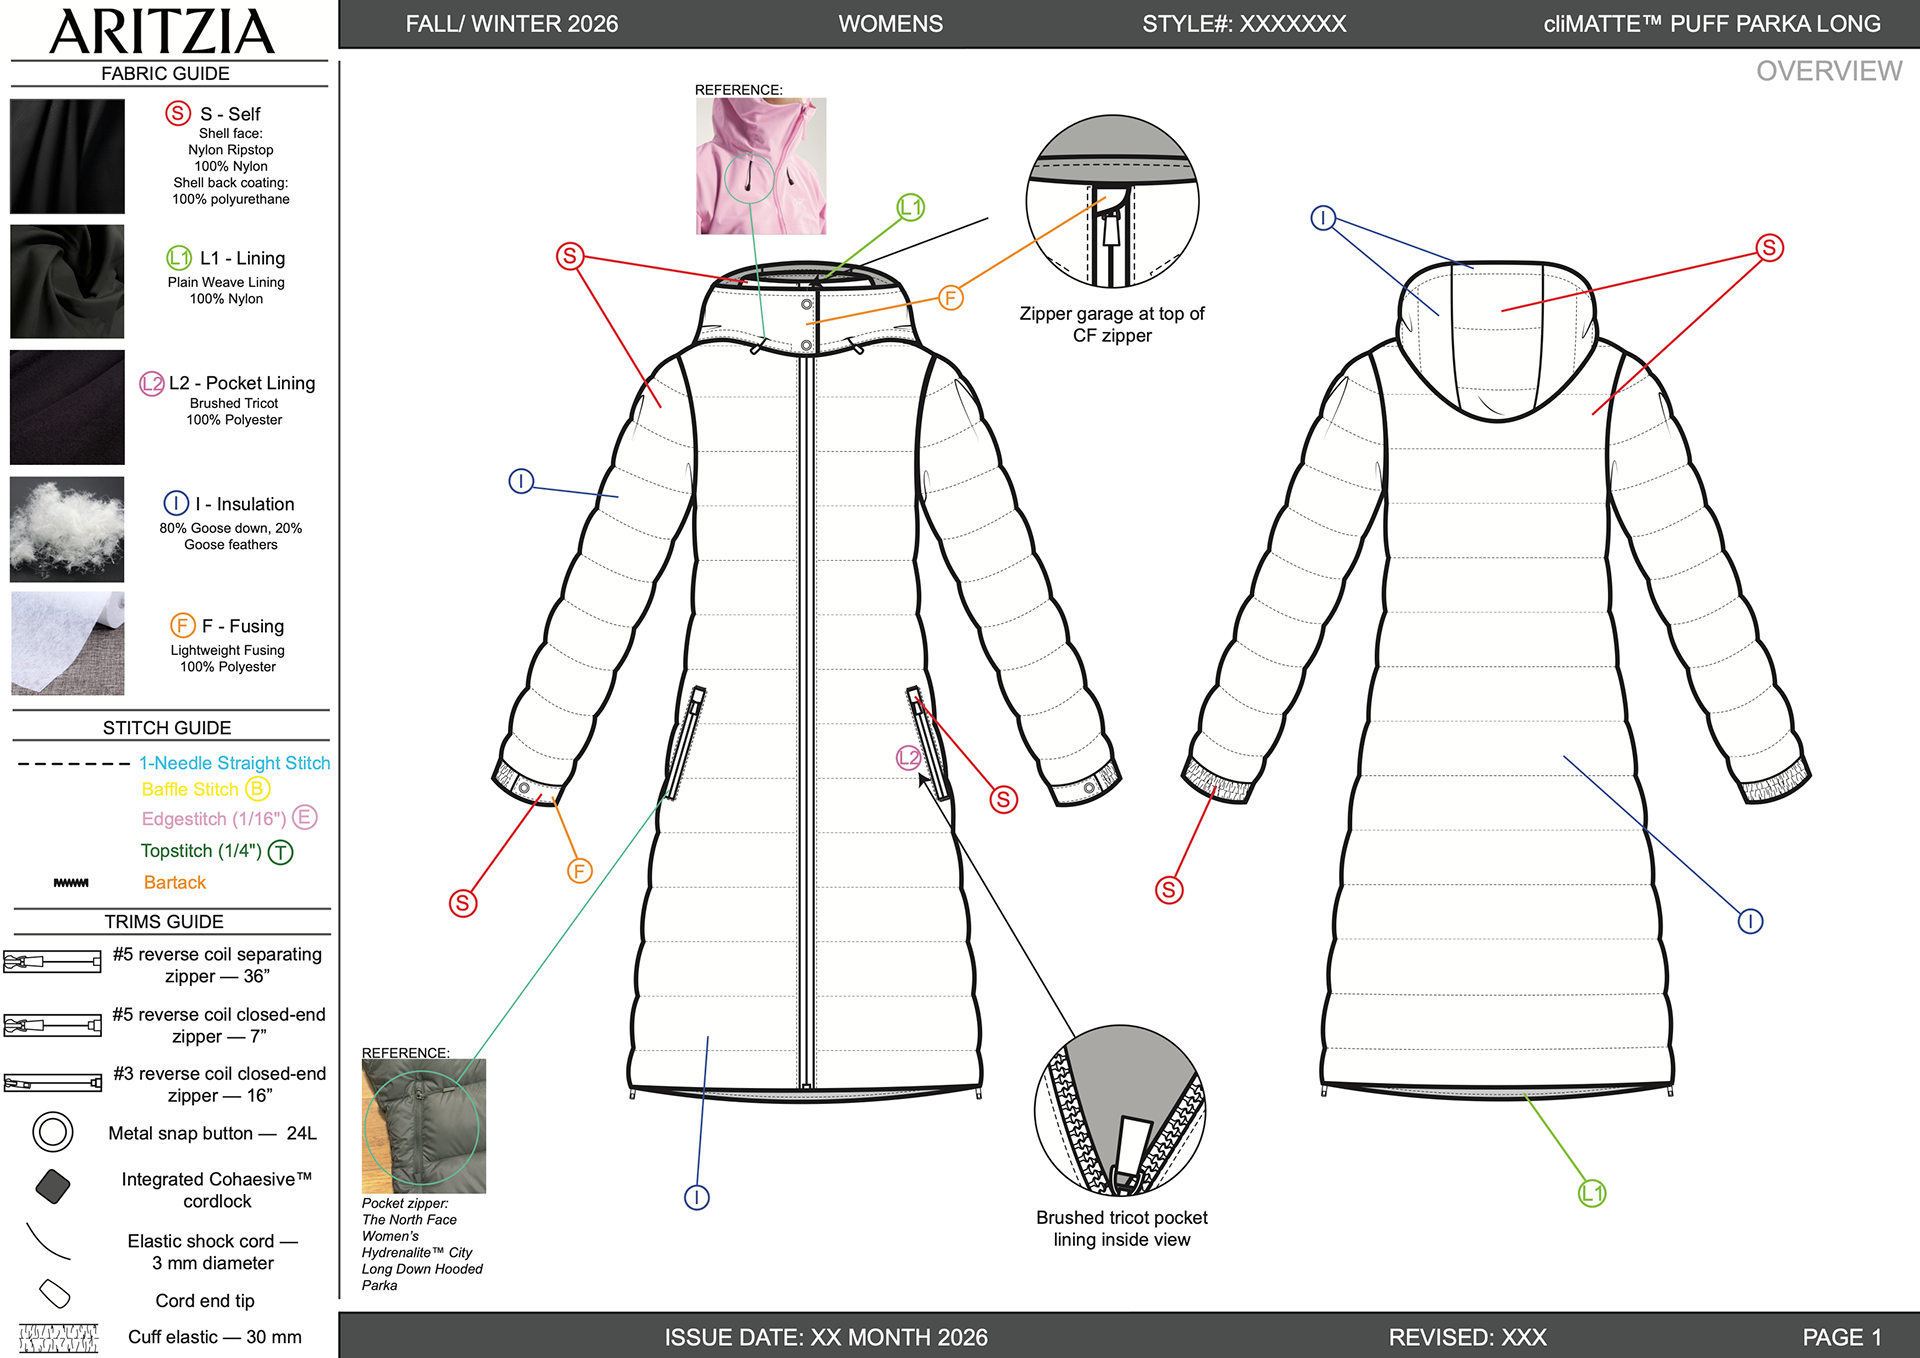
Task: Click the green L1 Lining legend icon
Action: (x=178, y=258)
